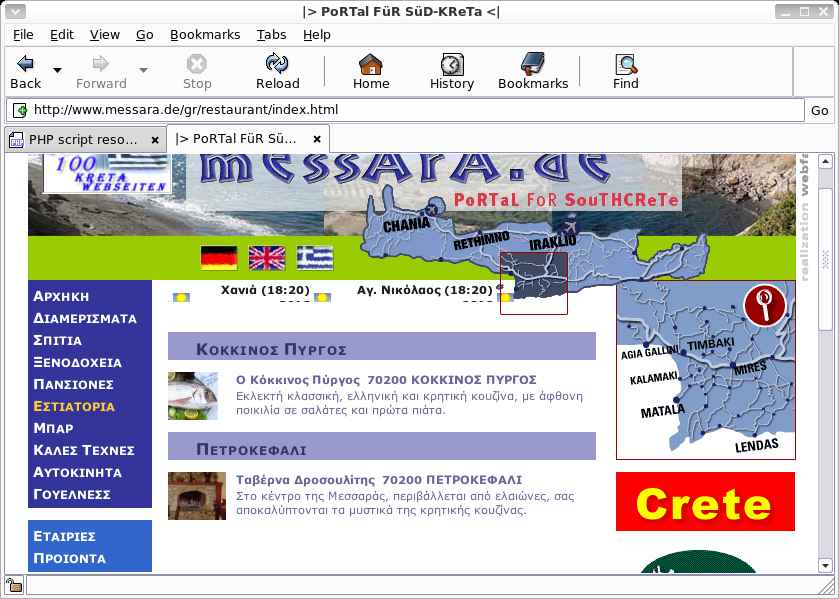Open the Tabs menu
Screen dimensions: 839x599
pos(271,34)
